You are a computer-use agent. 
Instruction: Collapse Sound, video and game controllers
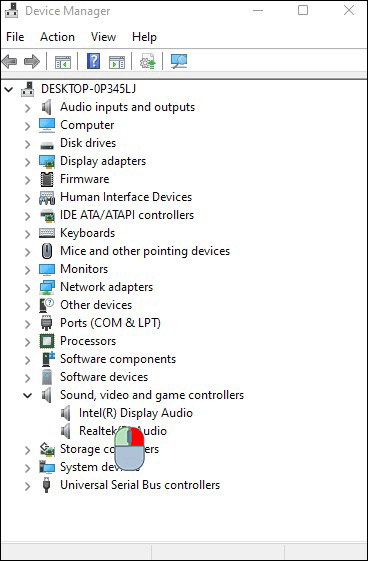point(28,395)
